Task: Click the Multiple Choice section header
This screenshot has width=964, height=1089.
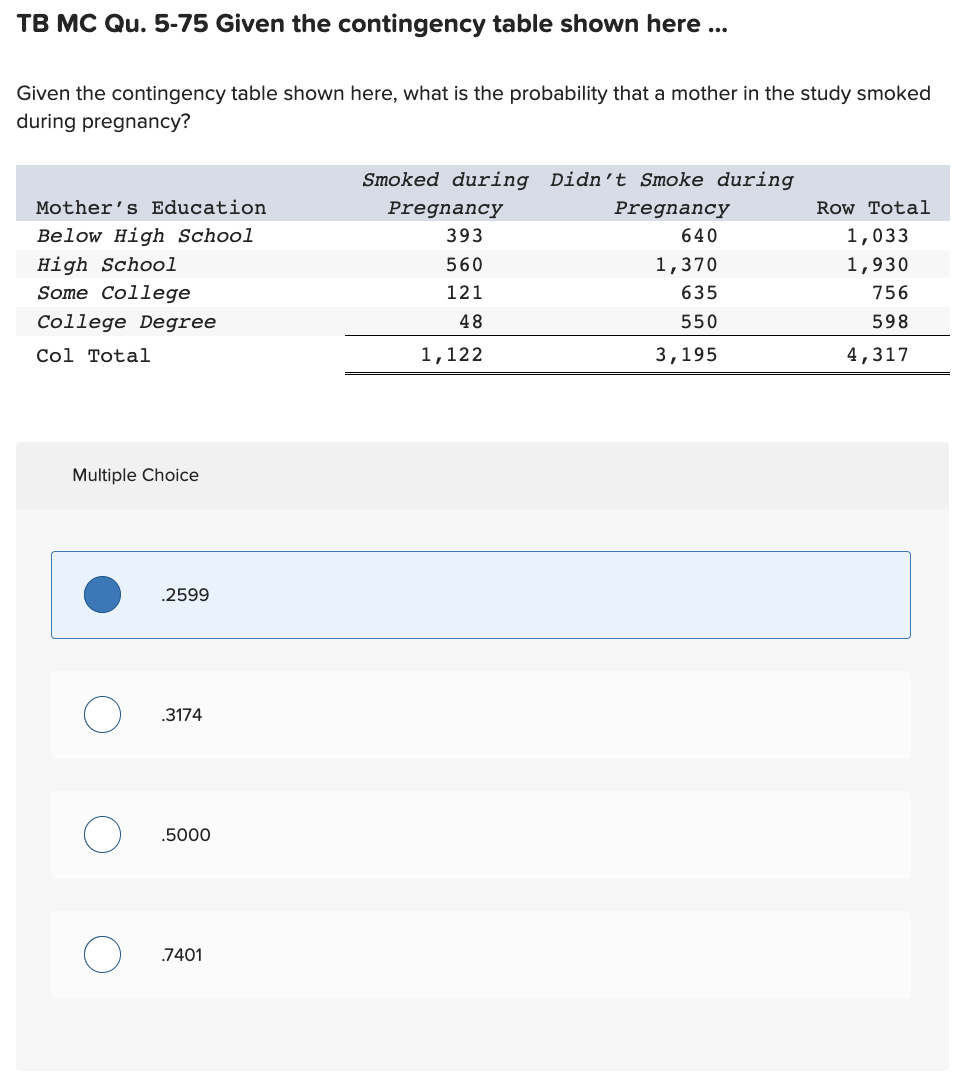Action: point(135,475)
